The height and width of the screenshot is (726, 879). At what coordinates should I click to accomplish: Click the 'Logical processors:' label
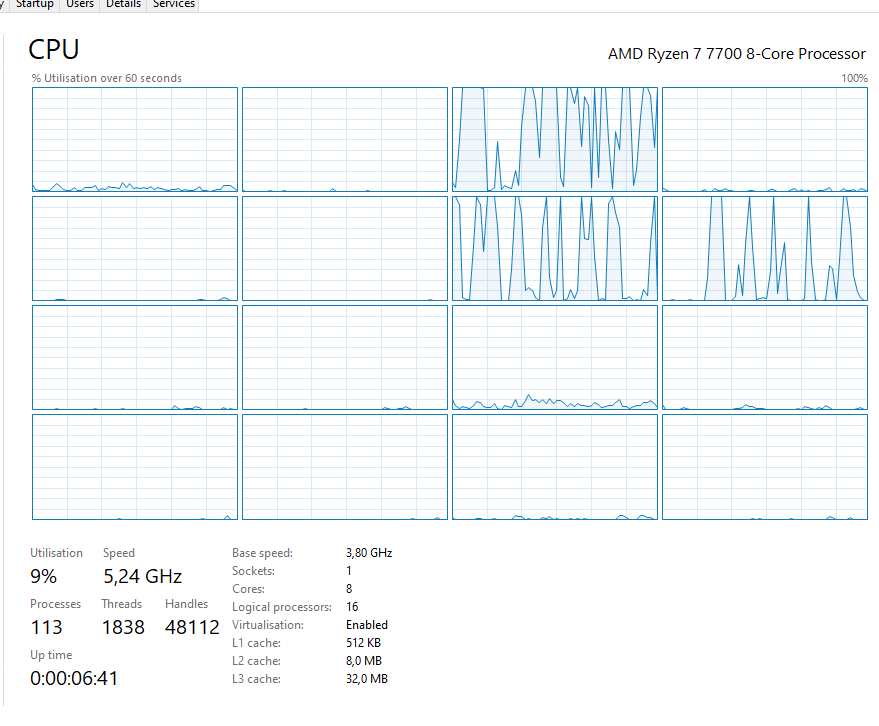(282, 607)
